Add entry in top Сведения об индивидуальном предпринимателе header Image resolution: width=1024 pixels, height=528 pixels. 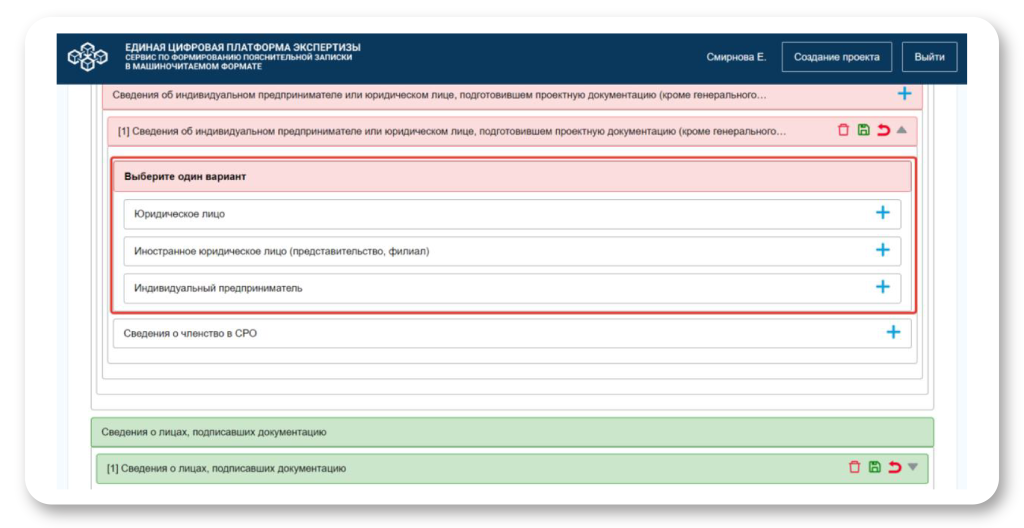(904, 94)
